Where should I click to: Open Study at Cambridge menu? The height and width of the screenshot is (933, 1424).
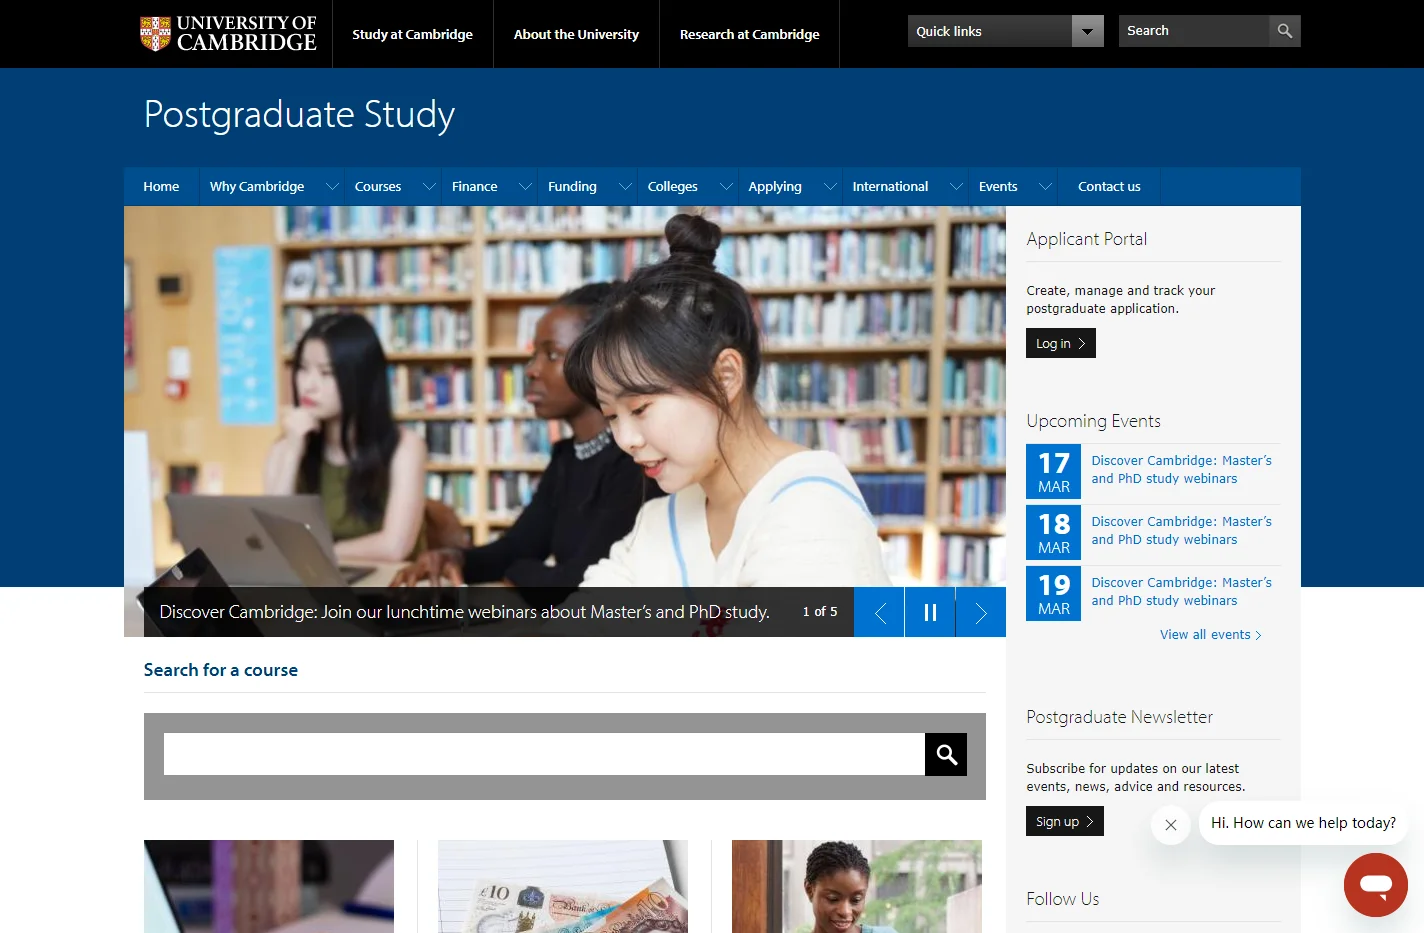tap(412, 34)
